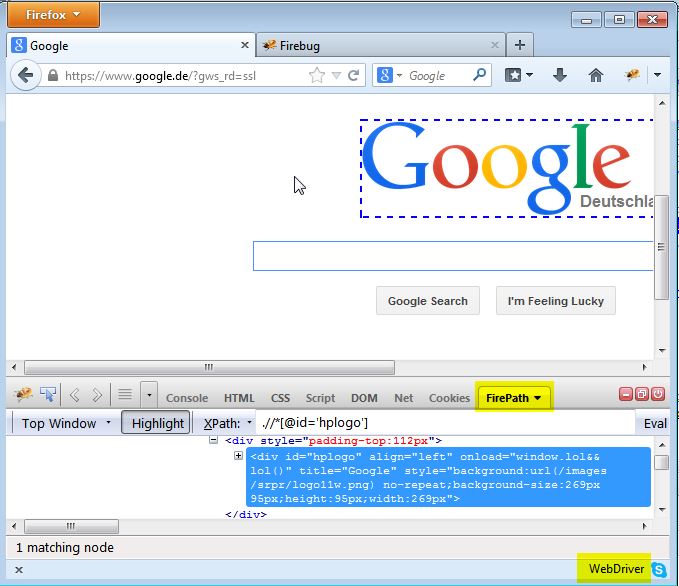Open the XPath selector type dropdown
This screenshot has height=586, width=679.
tap(228, 423)
